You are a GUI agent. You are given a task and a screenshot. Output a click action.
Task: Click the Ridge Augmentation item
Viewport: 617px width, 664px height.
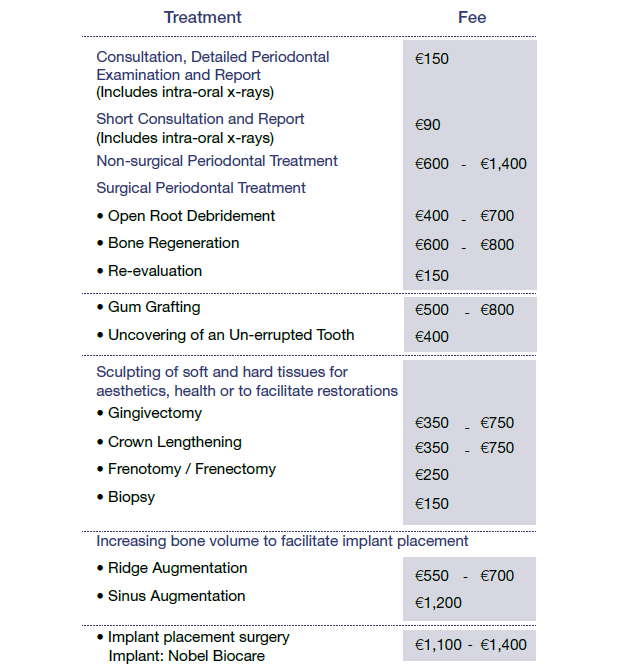pyautogui.click(x=172, y=568)
